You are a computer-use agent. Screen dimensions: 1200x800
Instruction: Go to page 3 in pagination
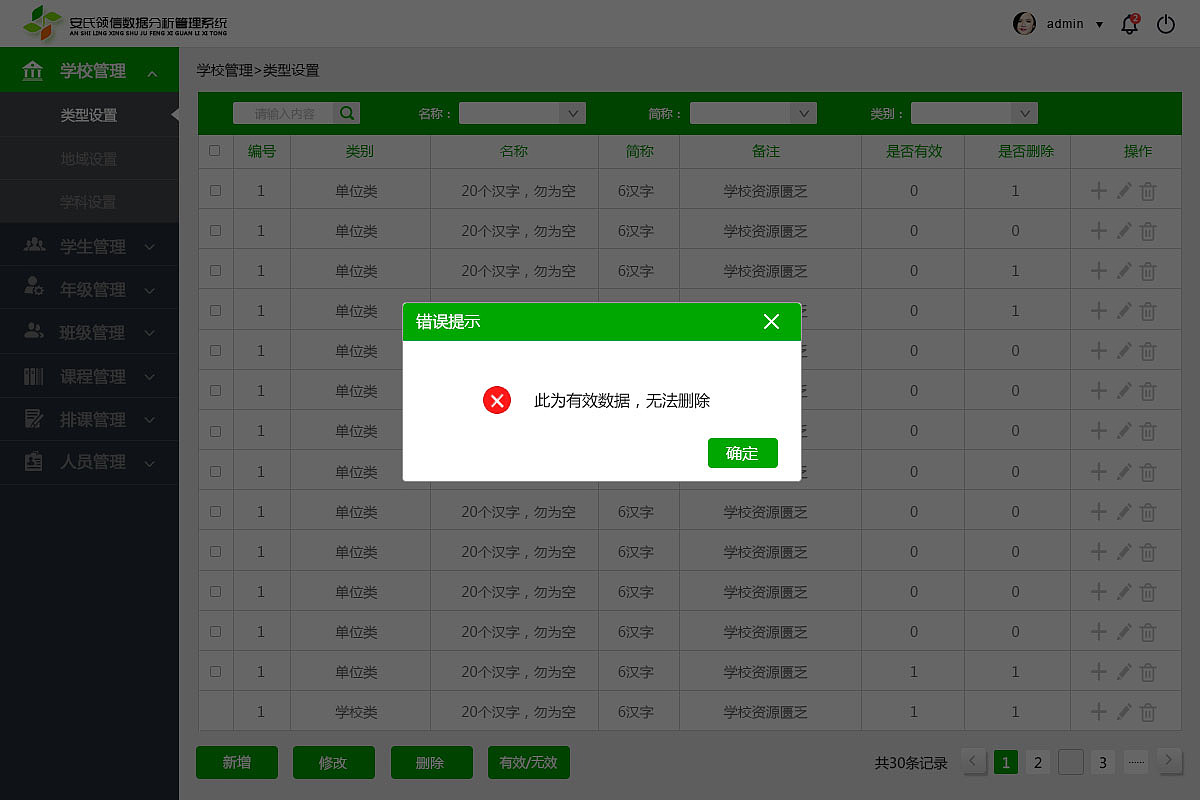[1102, 762]
